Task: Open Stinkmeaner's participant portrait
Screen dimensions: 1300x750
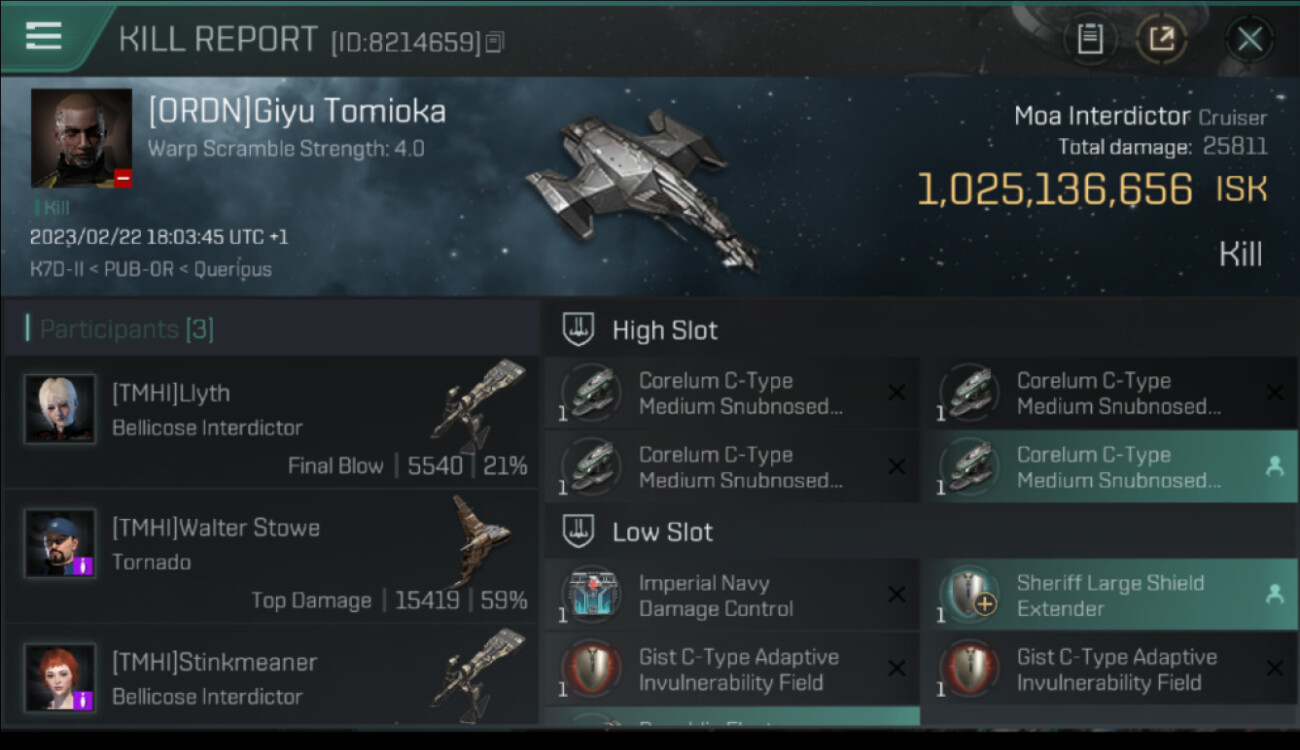Action: [x=60, y=677]
